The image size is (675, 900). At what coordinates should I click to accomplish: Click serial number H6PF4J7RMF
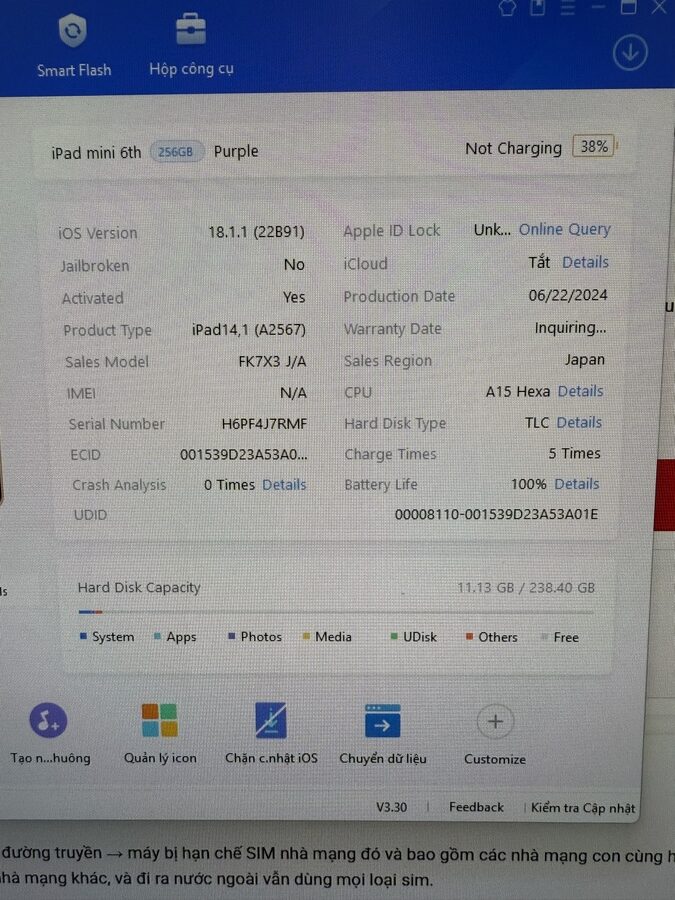pos(264,424)
